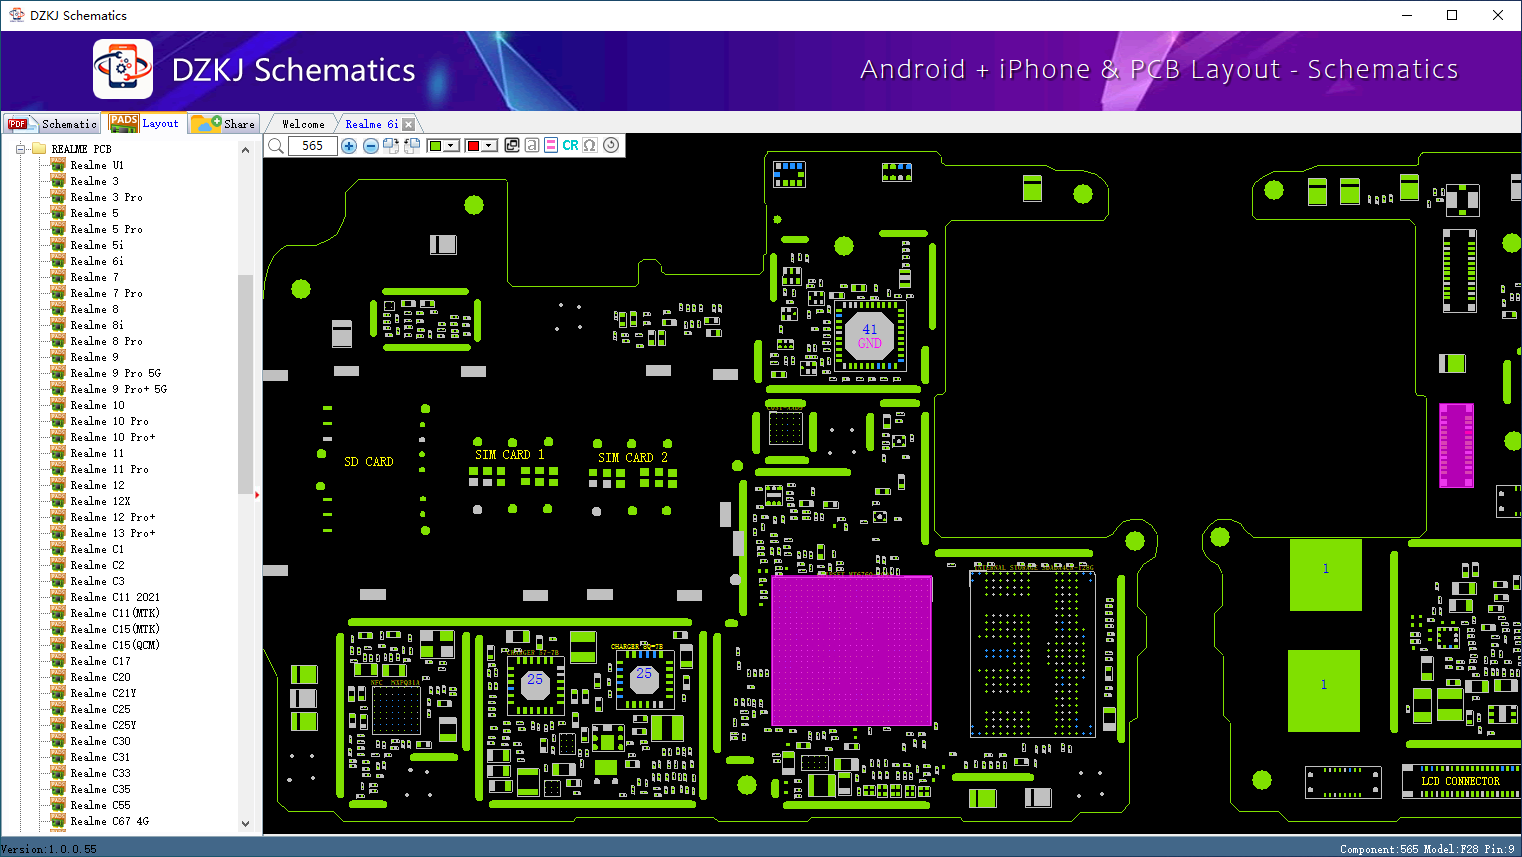
Task: Click the Component:565 status bar text
Action: coord(1379,849)
